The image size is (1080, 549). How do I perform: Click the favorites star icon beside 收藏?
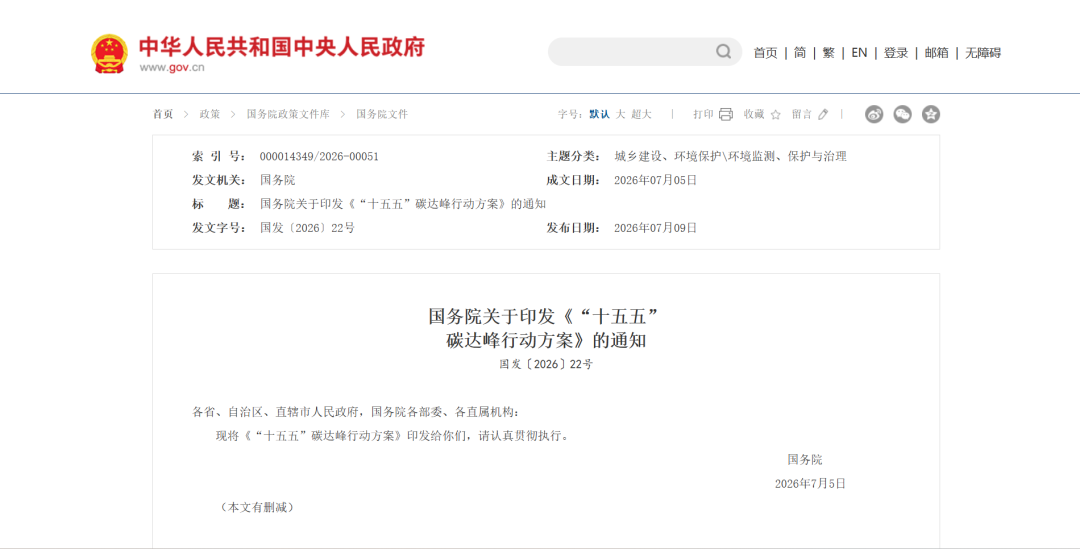point(776,114)
